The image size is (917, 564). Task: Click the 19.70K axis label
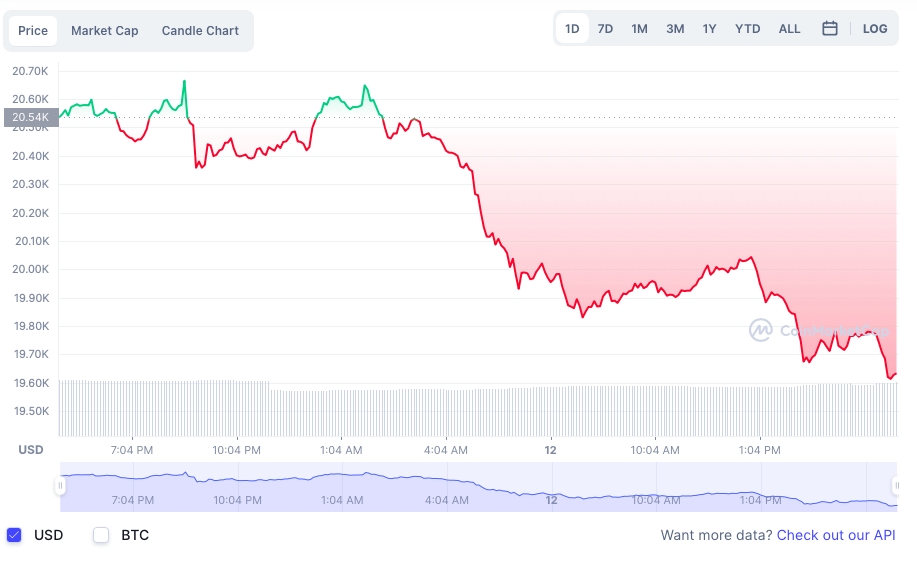pyautogui.click(x=31, y=354)
